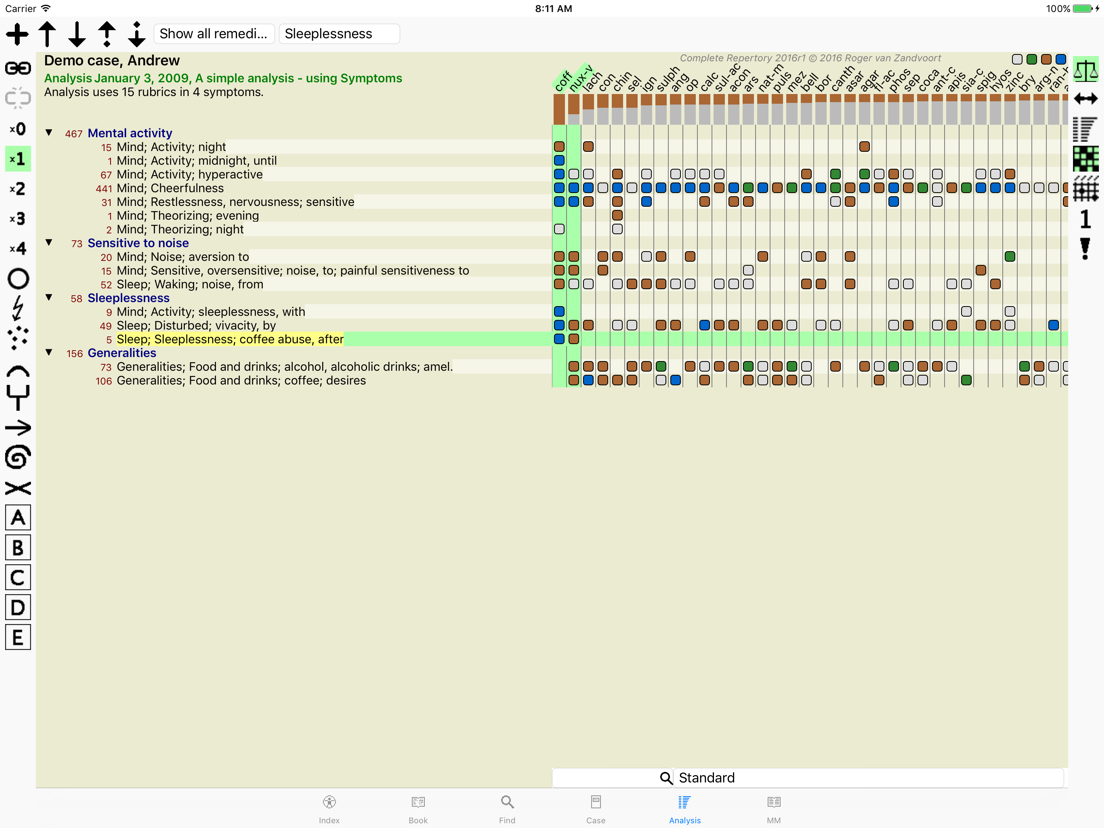Click the dotted up arrow icon

pyautogui.click(x=106, y=34)
